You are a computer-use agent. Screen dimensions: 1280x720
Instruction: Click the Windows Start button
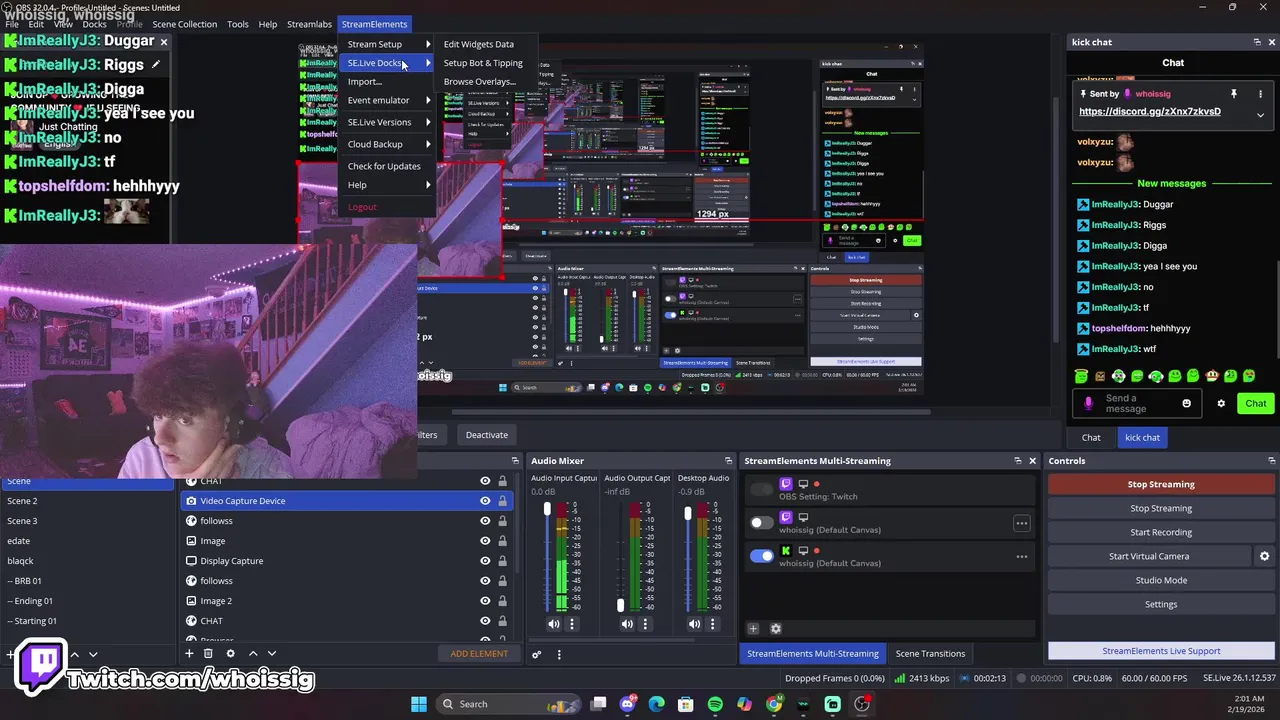click(x=419, y=704)
